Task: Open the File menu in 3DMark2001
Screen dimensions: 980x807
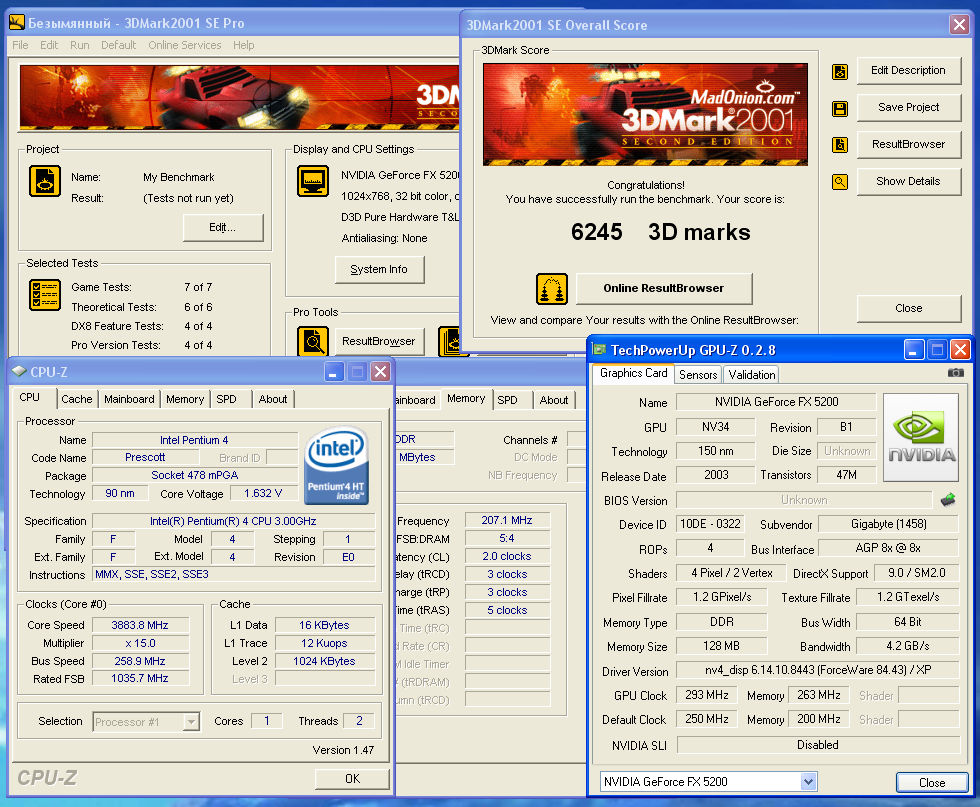Action: tap(20, 45)
